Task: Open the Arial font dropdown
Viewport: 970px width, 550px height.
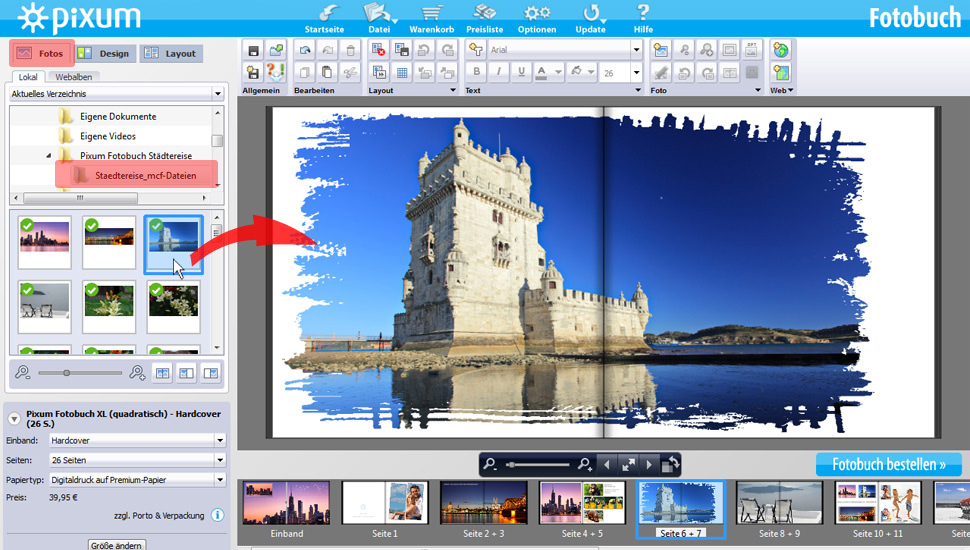Action: click(x=635, y=49)
